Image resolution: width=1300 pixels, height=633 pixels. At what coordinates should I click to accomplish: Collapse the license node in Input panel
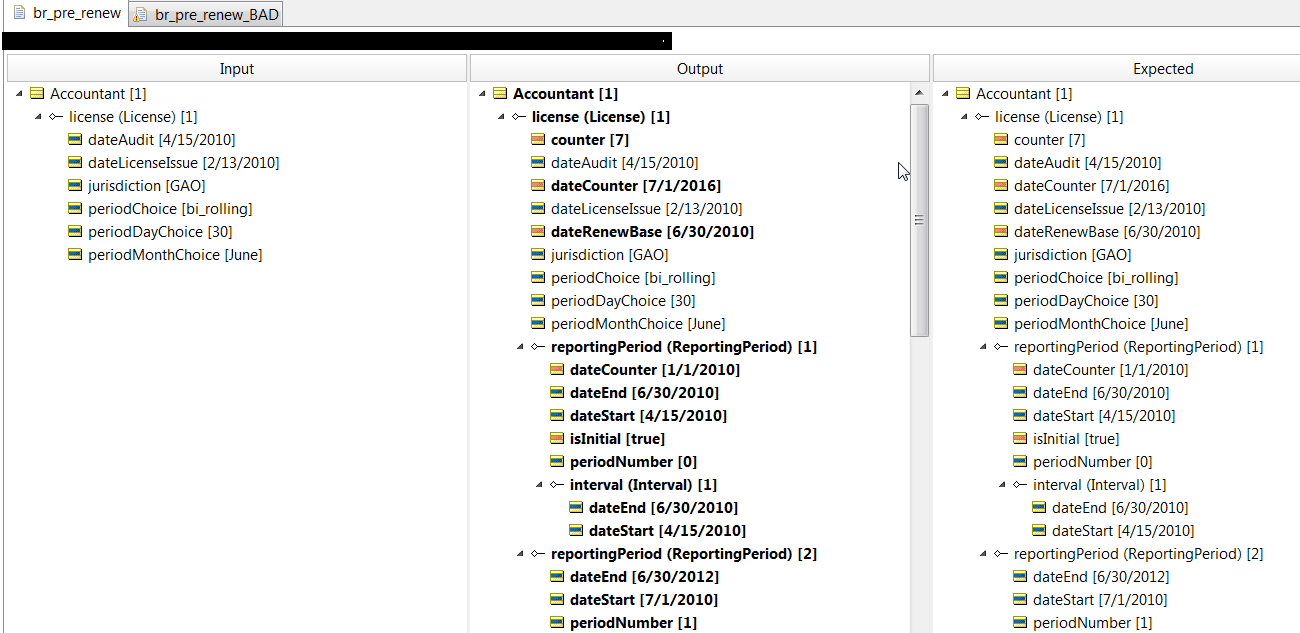click(39, 117)
